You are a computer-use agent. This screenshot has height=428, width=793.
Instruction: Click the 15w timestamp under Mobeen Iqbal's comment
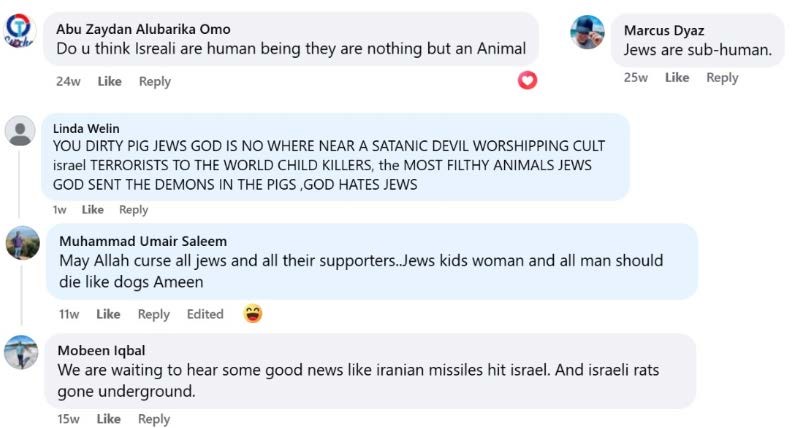pos(68,419)
